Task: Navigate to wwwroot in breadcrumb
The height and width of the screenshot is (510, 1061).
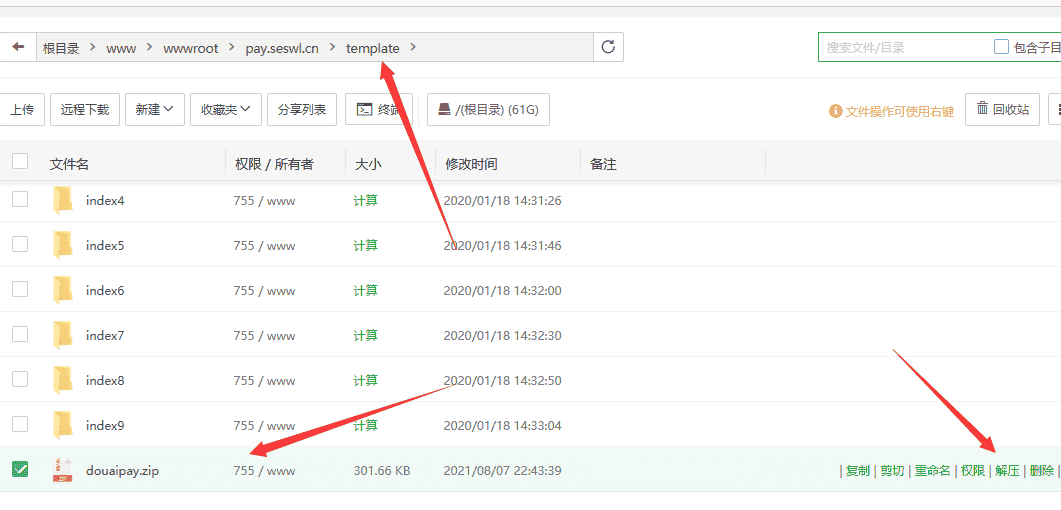Action: (191, 48)
